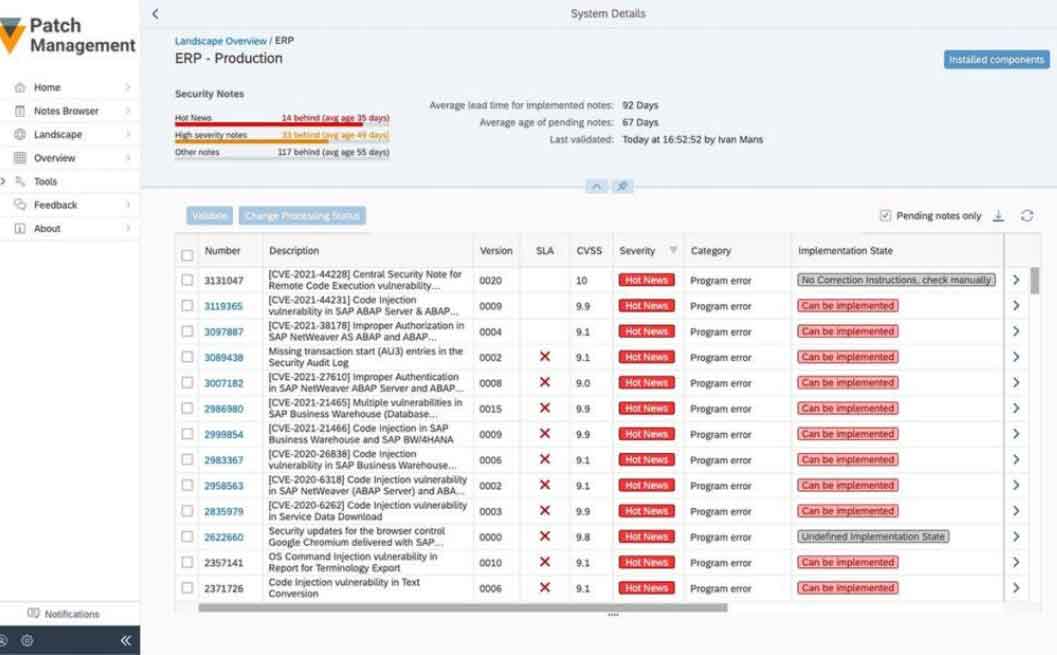Collapse the left sidebar with the double-chevron
Image resolution: width=1057 pixels, height=655 pixels.
[x=124, y=642]
